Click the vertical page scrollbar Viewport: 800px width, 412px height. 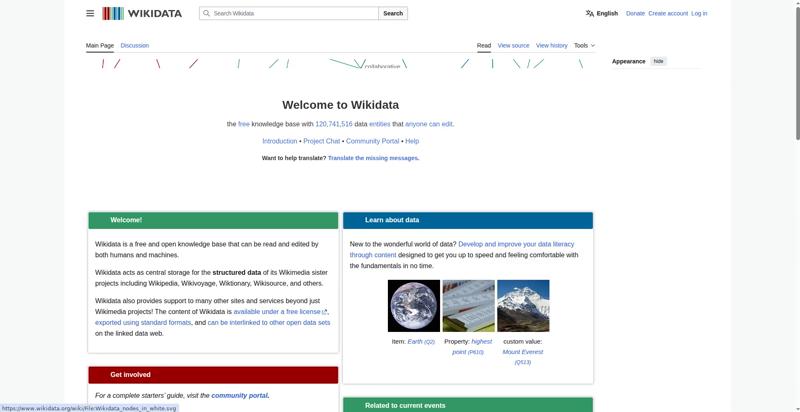coord(794,200)
